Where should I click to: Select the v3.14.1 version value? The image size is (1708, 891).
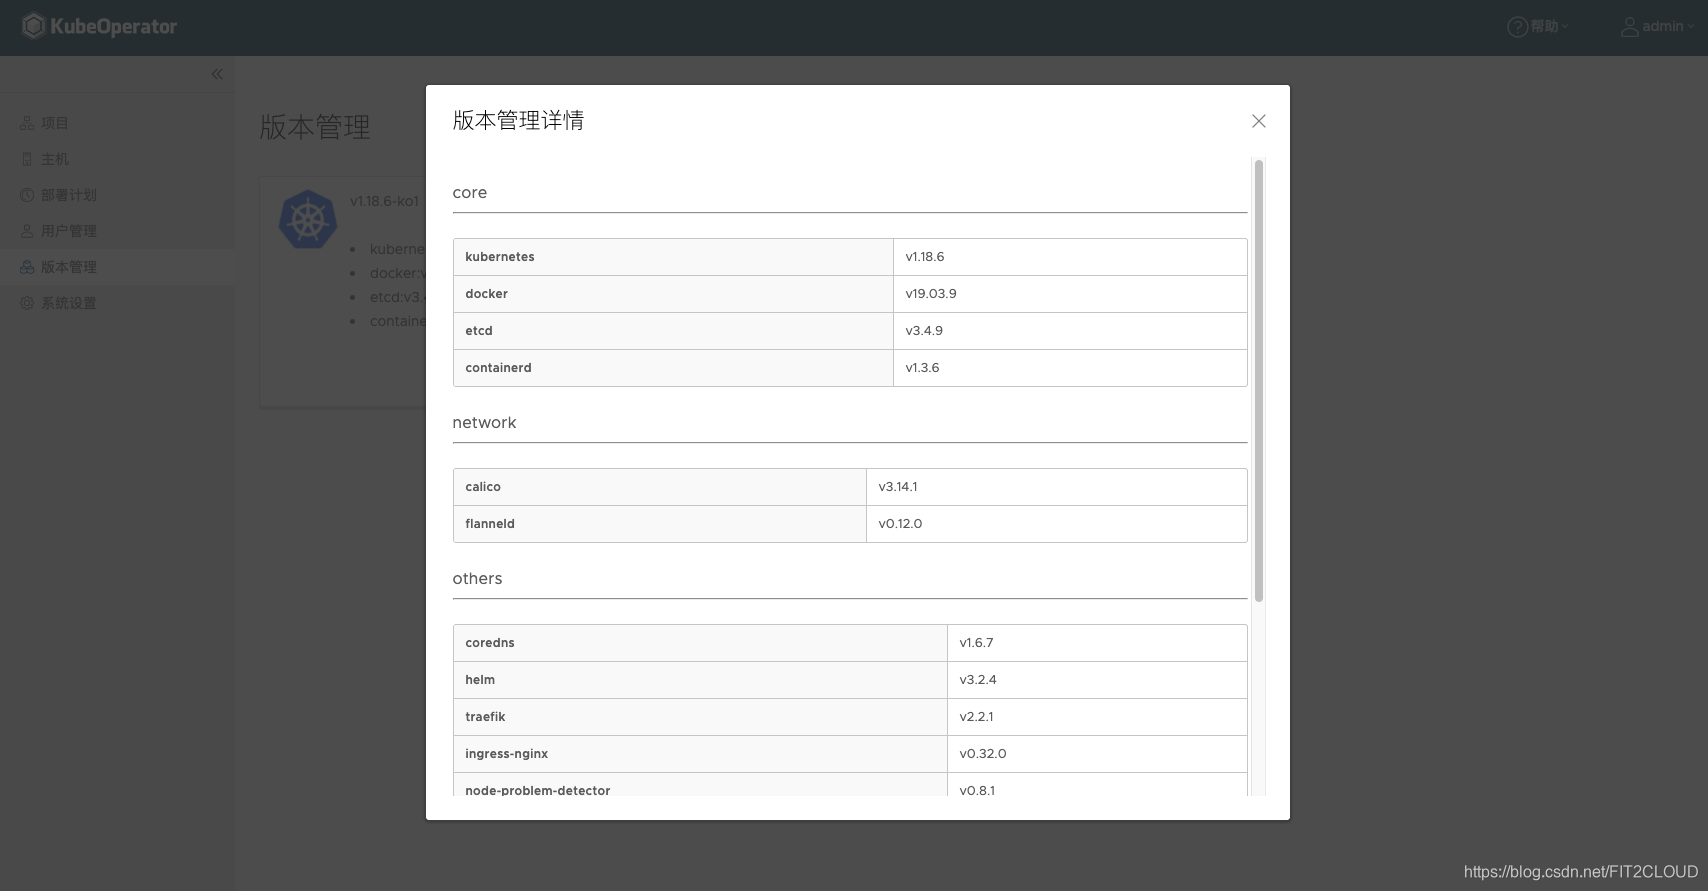[x=898, y=487]
